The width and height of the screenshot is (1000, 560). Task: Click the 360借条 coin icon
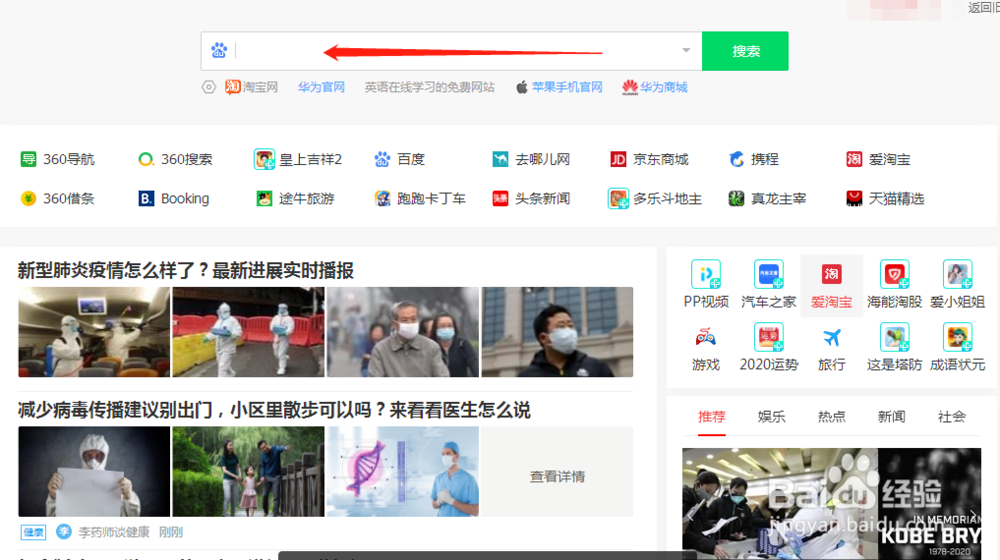point(28,198)
